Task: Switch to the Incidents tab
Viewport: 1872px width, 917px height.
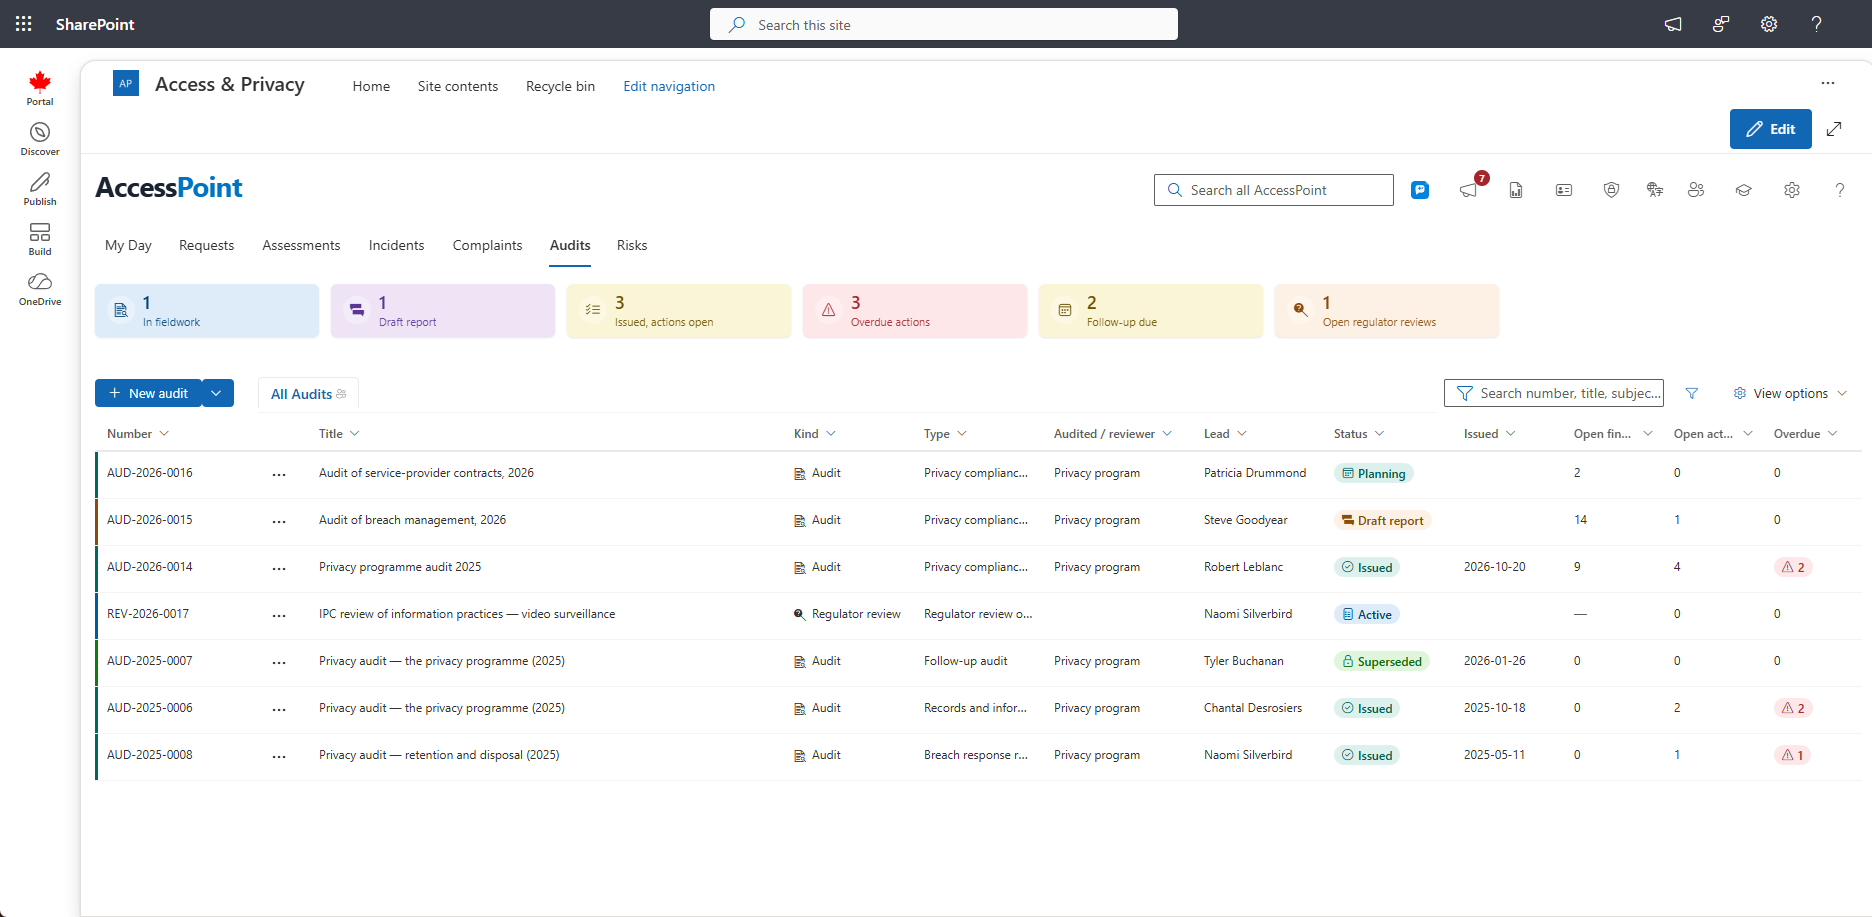Action: 396,245
